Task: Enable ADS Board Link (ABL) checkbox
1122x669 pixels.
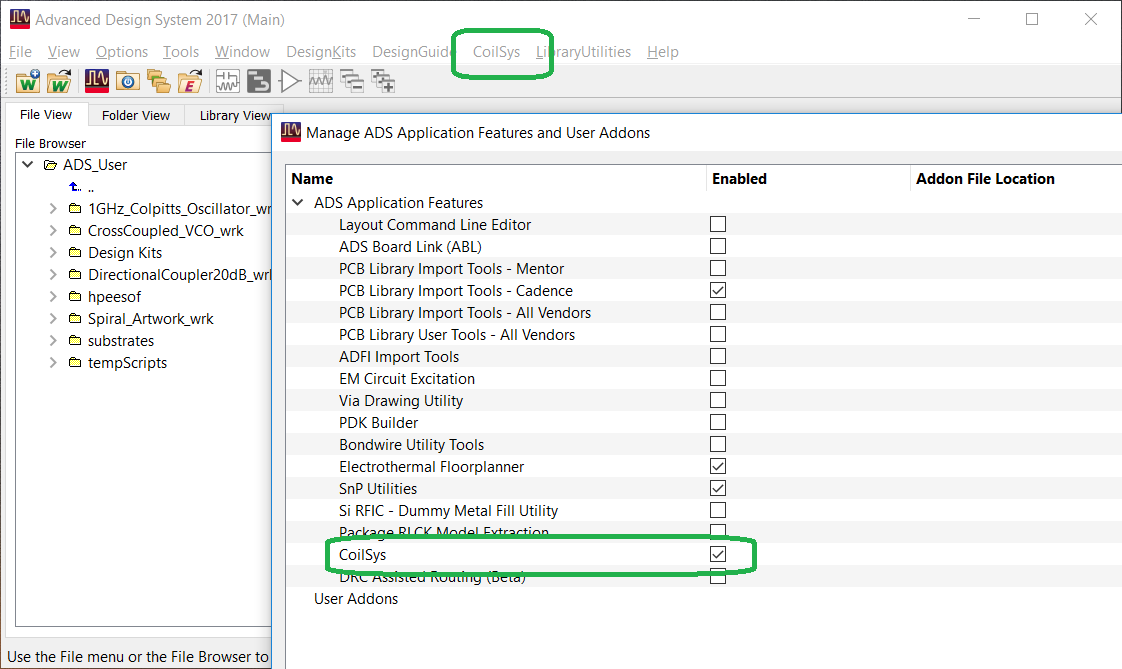Action: pos(718,246)
